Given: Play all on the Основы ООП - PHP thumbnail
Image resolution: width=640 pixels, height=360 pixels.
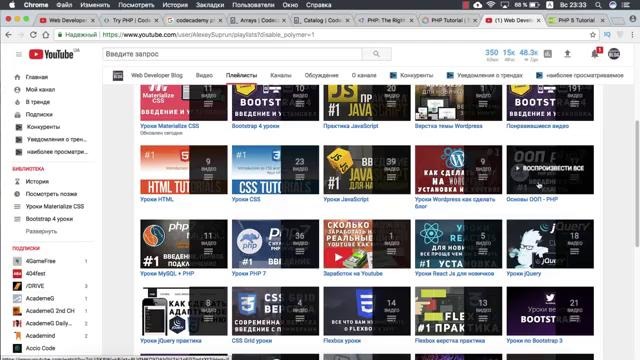Looking at the screenshot, I should 550,169.
